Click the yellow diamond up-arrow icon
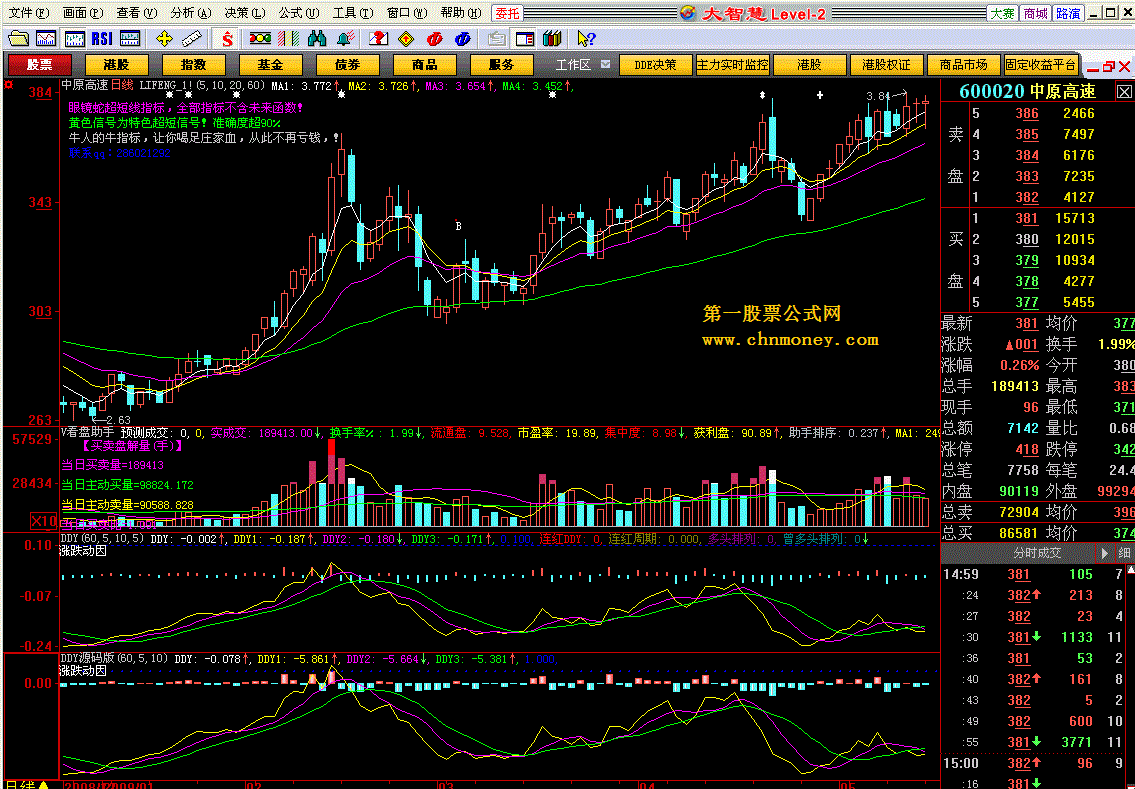The image size is (1135, 789). 407,38
